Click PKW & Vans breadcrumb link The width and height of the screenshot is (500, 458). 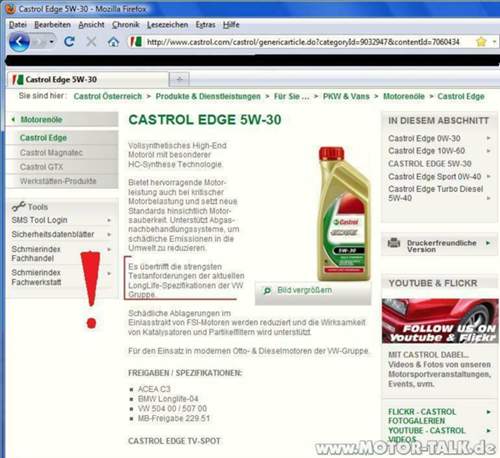pyautogui.click(x=346, y=96)
